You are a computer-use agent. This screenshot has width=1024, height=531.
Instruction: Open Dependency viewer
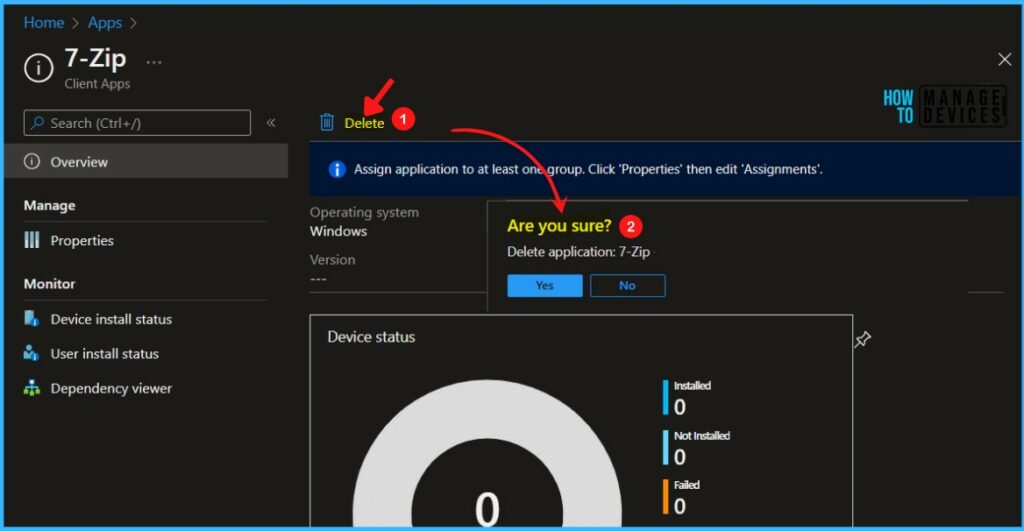tap(111, 388)
